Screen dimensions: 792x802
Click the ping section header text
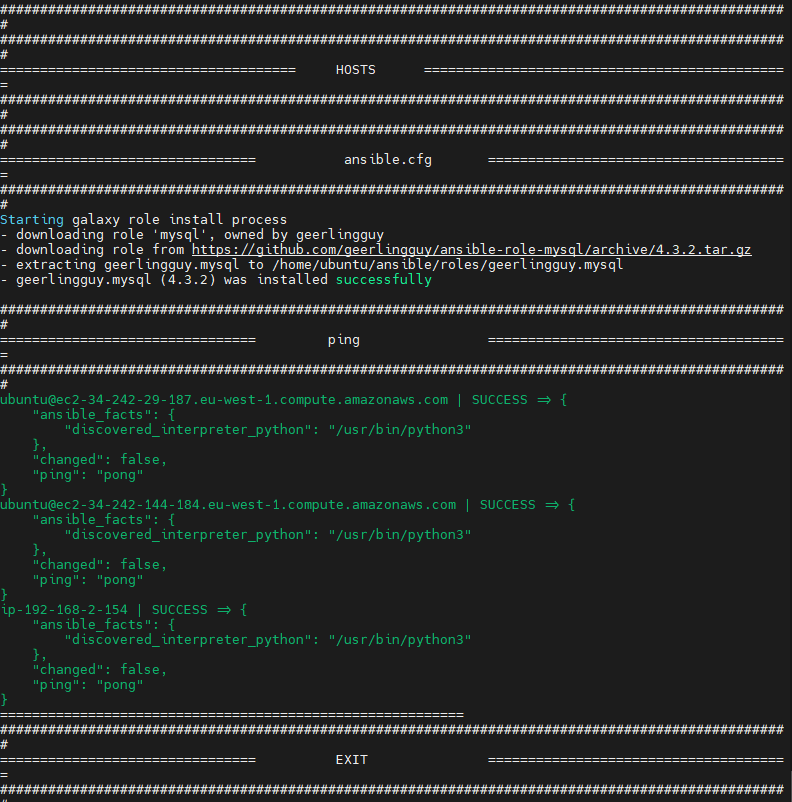(x=343, y=340)
